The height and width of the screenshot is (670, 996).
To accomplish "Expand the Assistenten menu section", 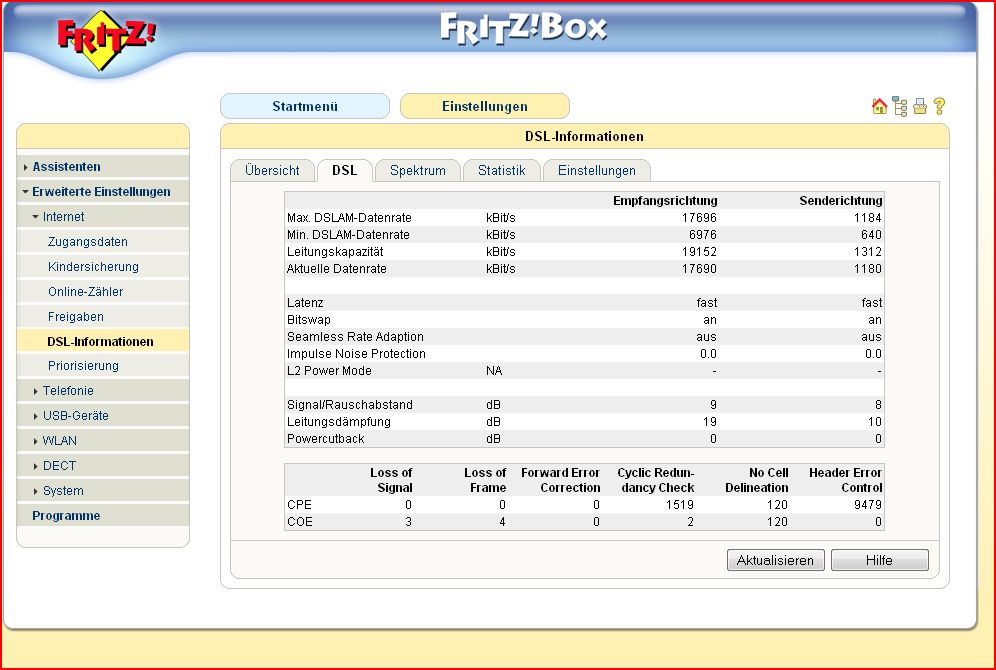I will click(66, 167).
